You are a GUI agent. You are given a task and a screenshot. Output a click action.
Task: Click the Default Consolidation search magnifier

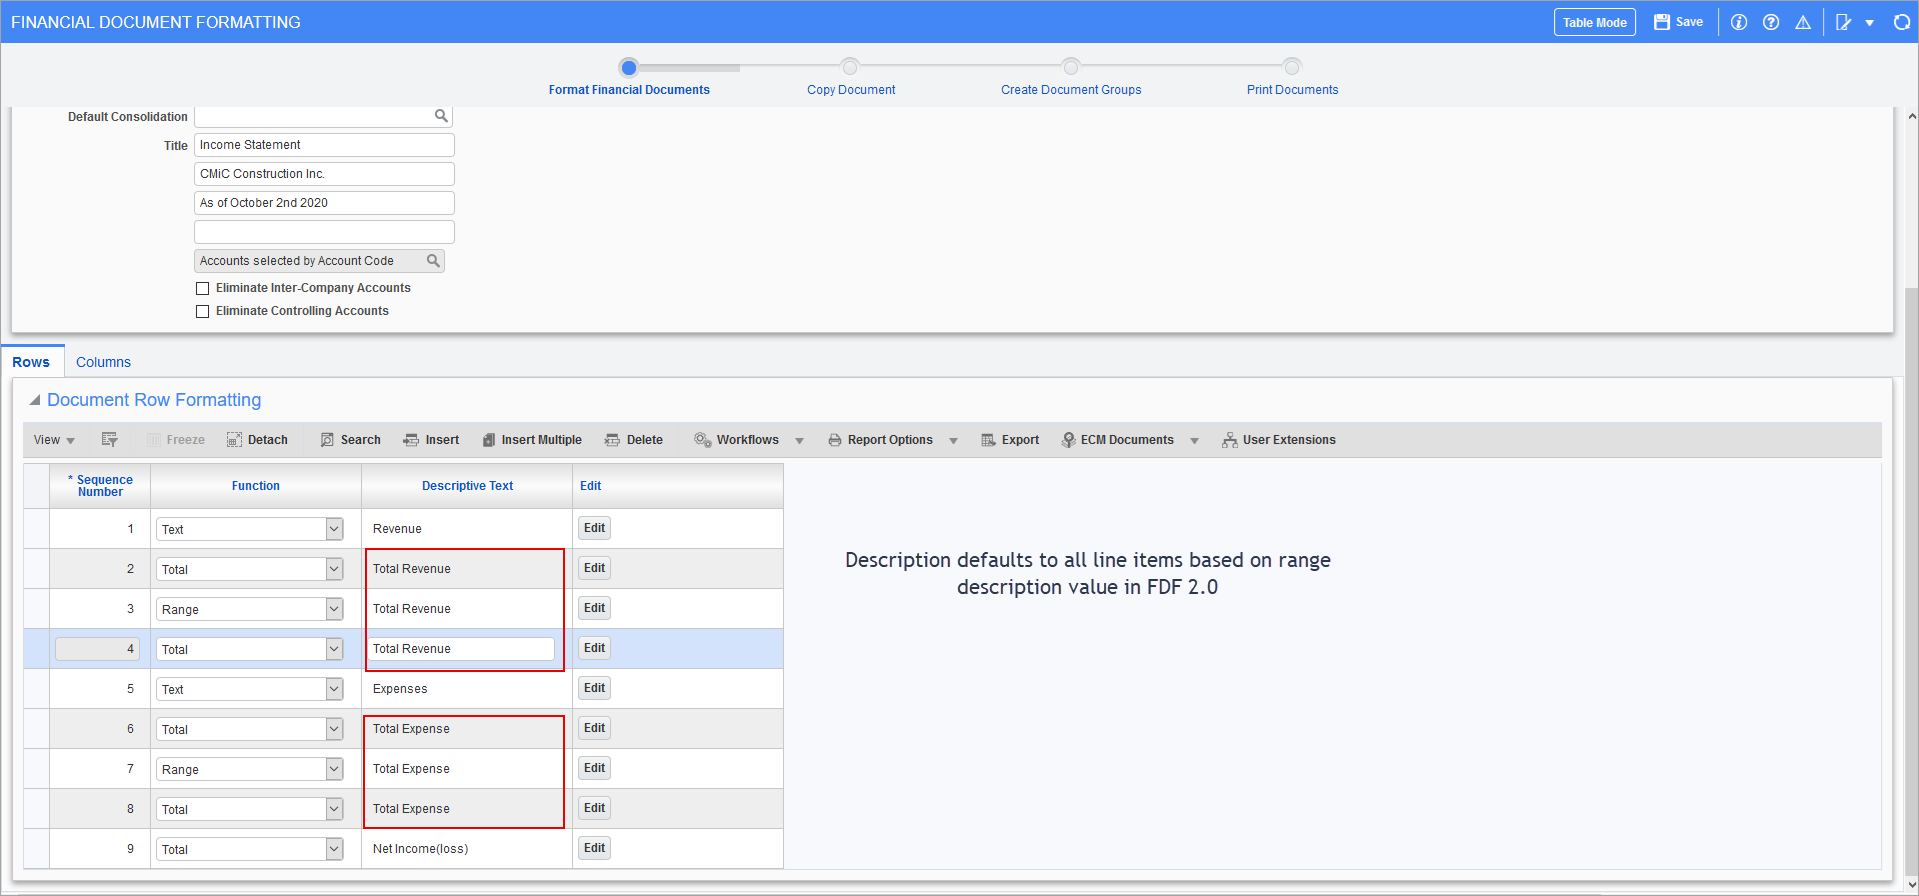pos(441,116)
